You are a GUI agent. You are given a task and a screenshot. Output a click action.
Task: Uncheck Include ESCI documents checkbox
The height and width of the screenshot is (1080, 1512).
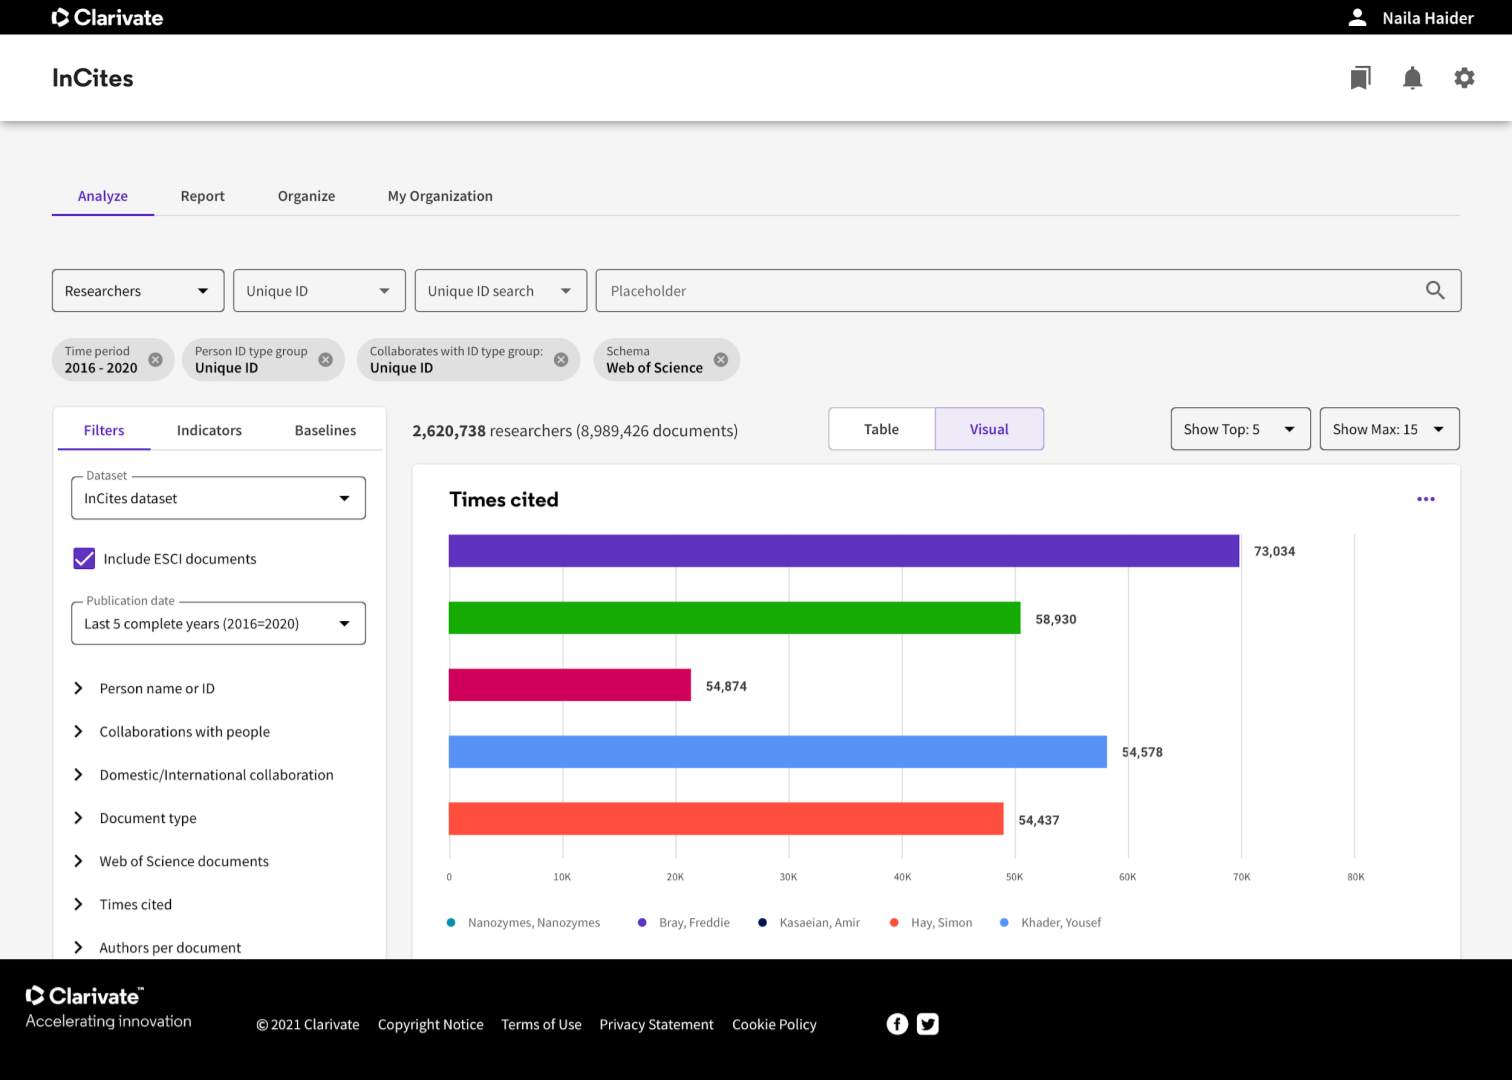[84, 559]
